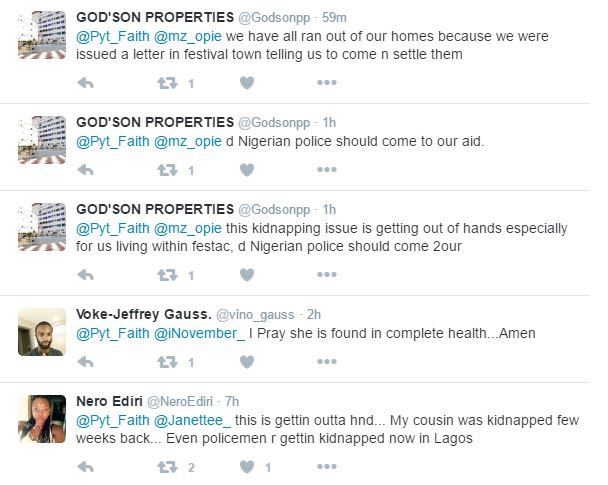
Task: Open Voke-Jeffrey Gauss's profile picture
Action: [42, 331]
